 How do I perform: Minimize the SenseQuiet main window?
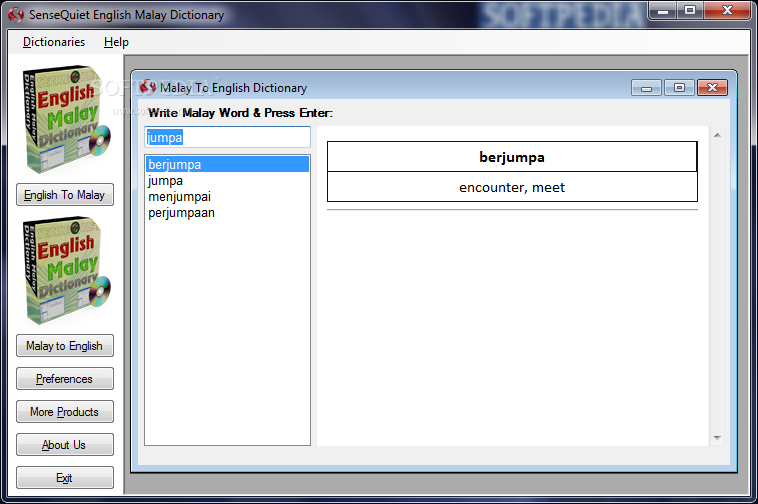click(x=663, y=10)
